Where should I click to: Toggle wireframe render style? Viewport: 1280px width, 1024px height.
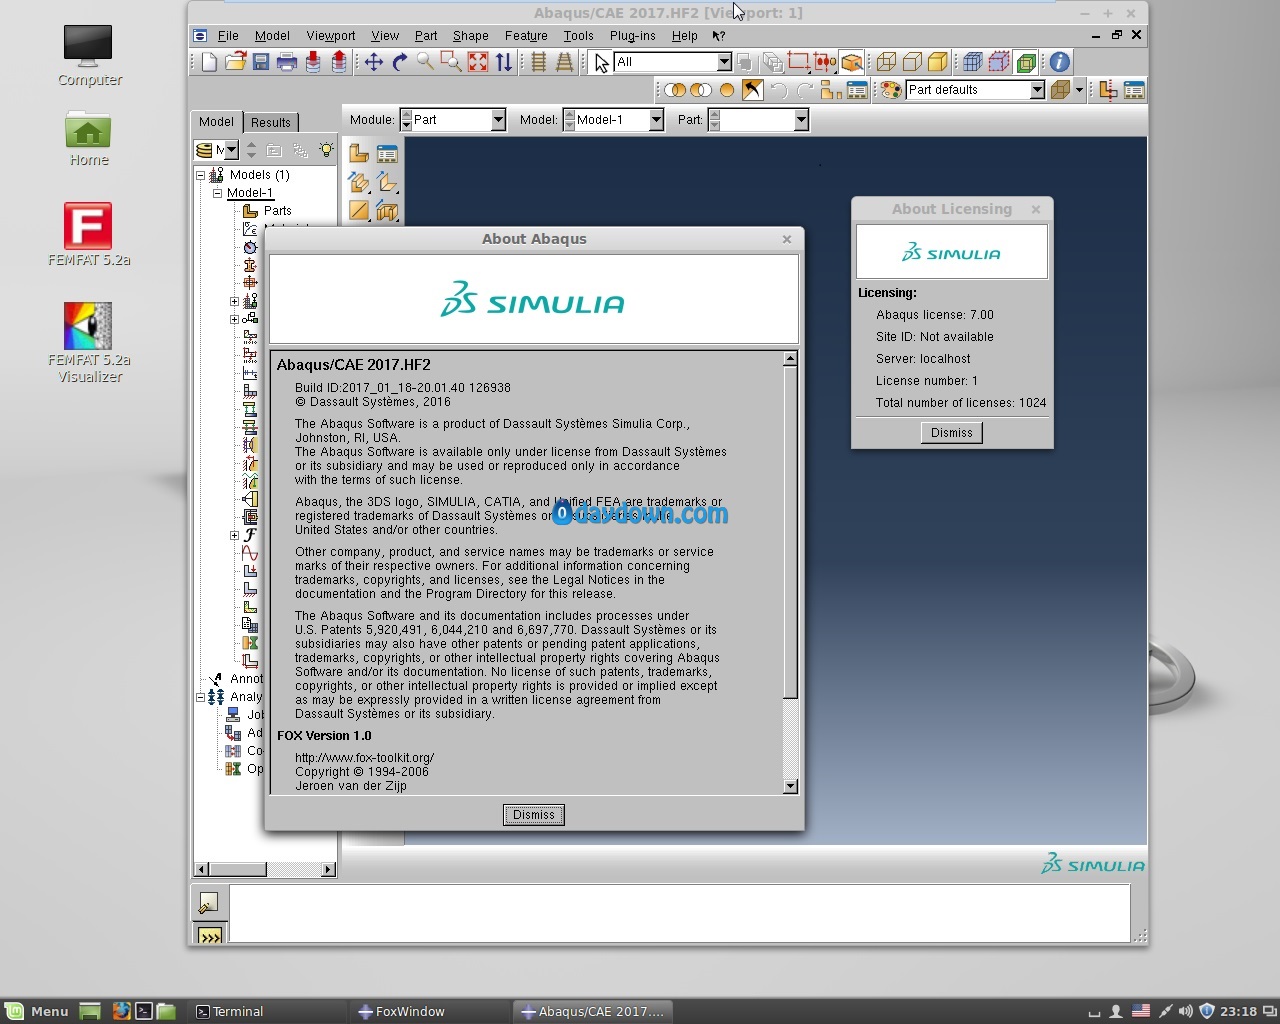[x=886, y=62]
